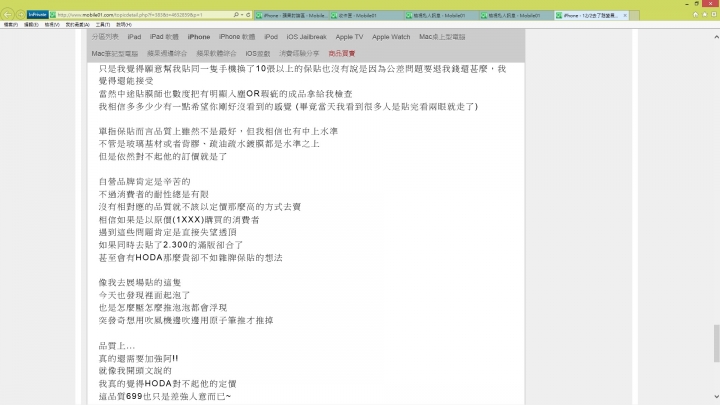Screen dimensions: 720x405
Task: Open the red 商品買賣 link
Action: (x=342, y=54)
